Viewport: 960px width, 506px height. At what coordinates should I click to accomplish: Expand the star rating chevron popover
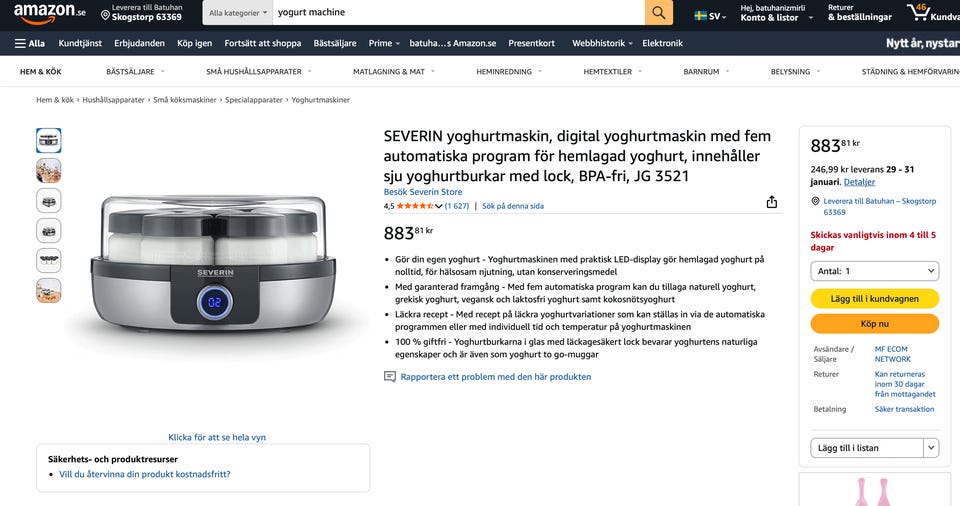tap(438, 206)
